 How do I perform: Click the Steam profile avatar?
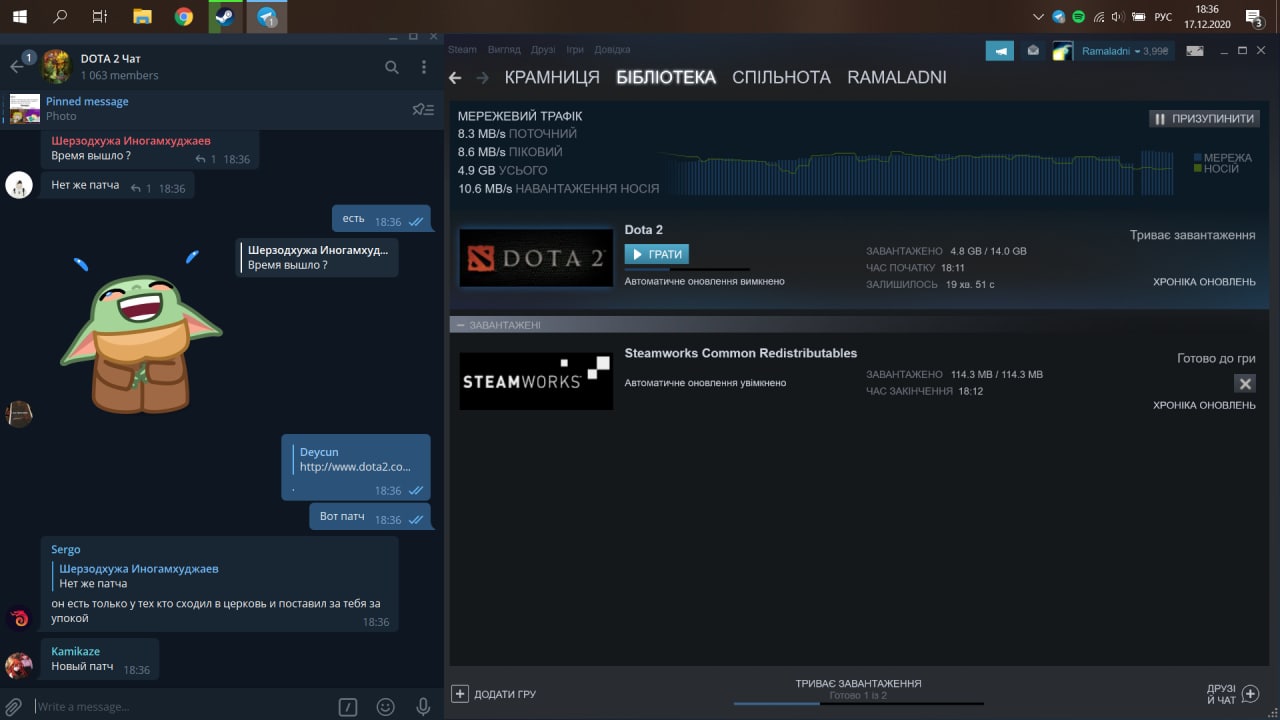coord(1063,51)
